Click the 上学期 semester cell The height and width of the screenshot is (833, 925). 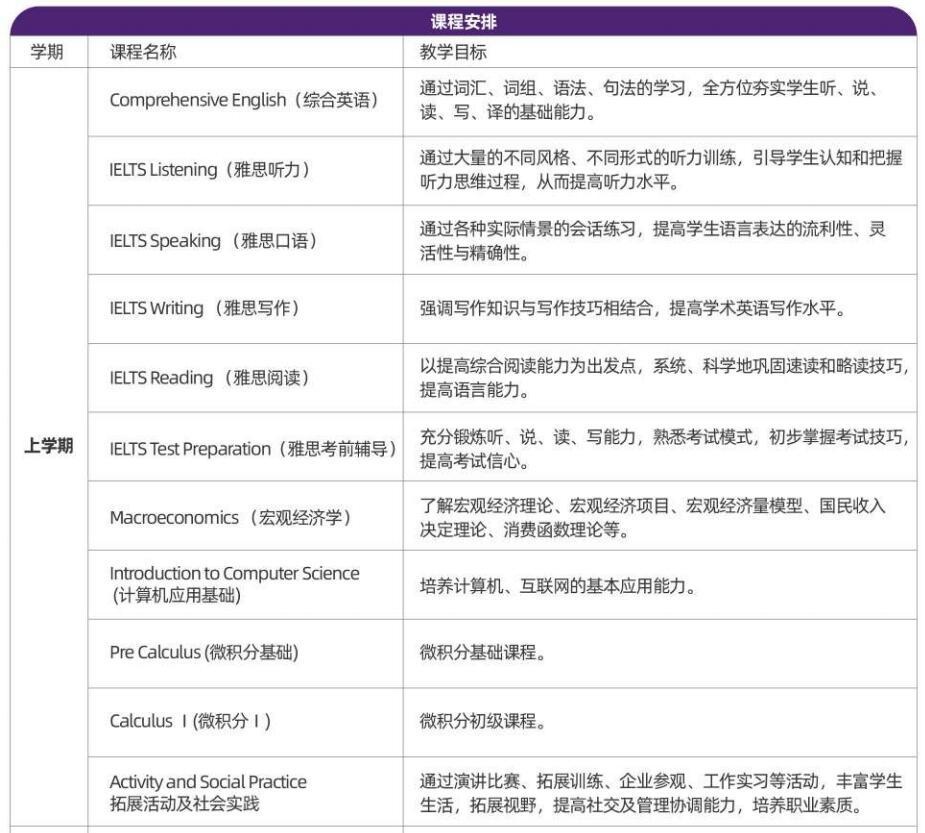point(48,446)
